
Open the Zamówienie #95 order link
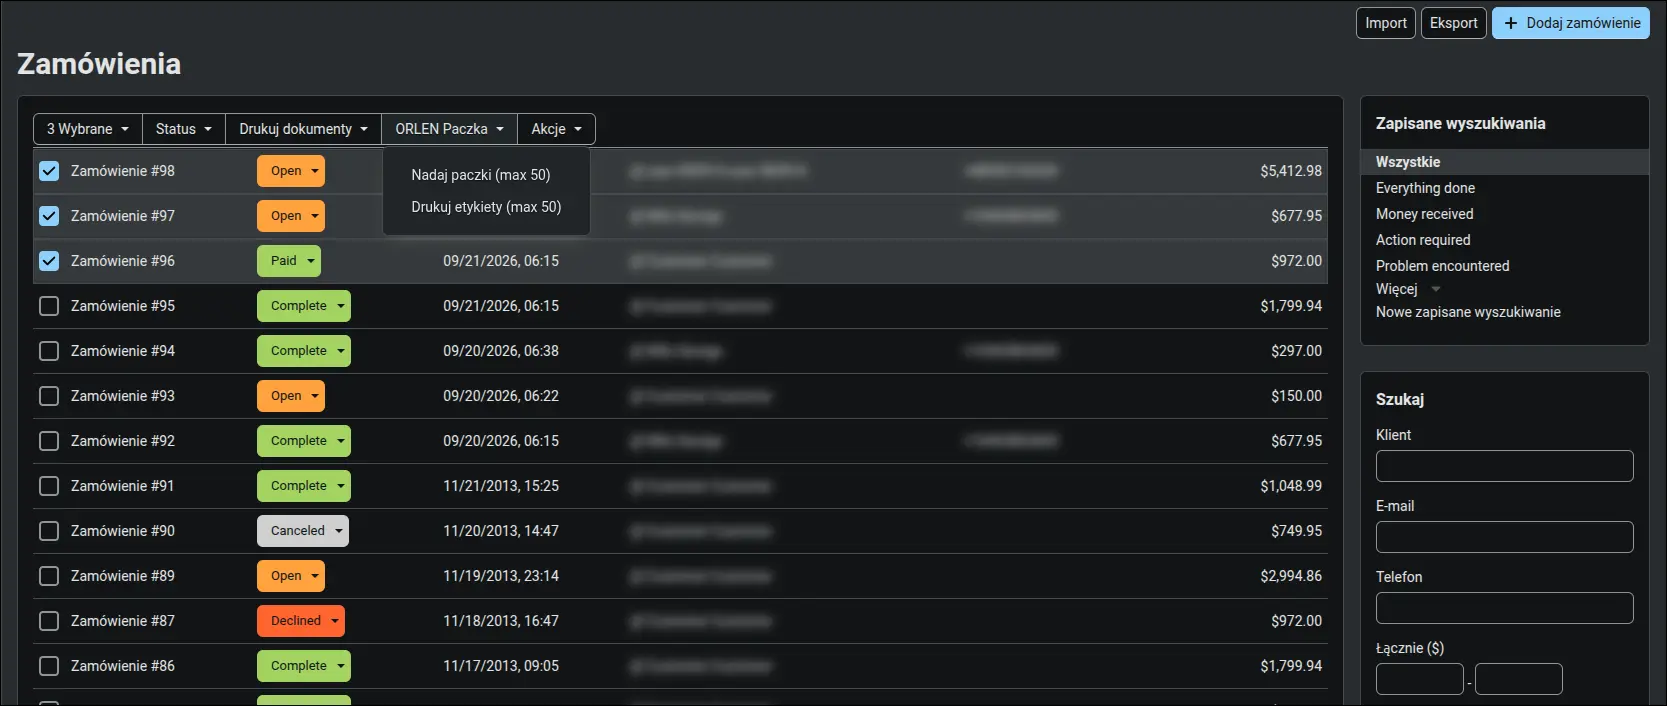pyautogui.click(x=123, y=306)
